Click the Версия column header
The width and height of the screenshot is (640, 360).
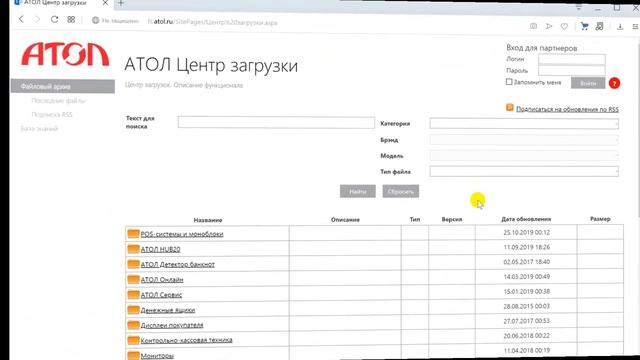pyautogui.click(x=452, y=219)
